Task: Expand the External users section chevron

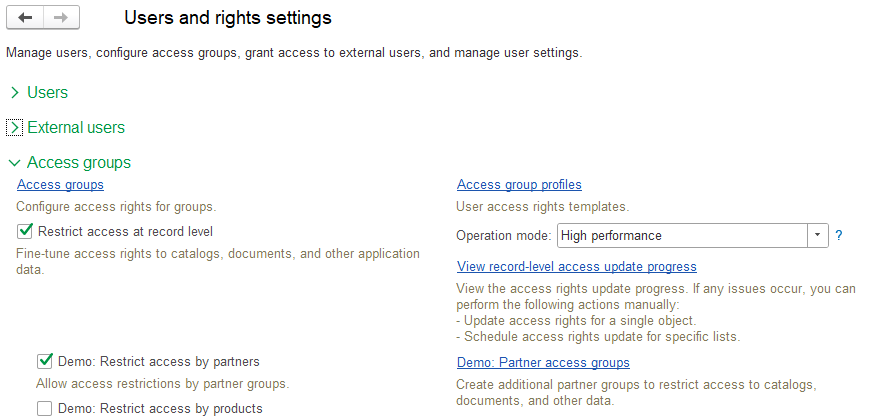Action: (15, 128)
